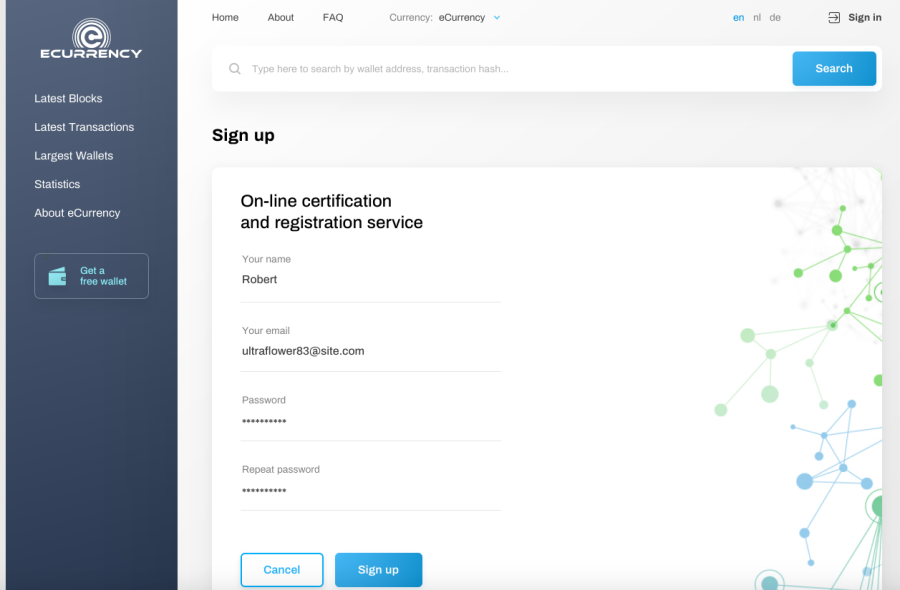Expand the Currency dropdown chevron
Image resolution: width=900 pixels, height=590 pixels.
click(x=497, y=18)
